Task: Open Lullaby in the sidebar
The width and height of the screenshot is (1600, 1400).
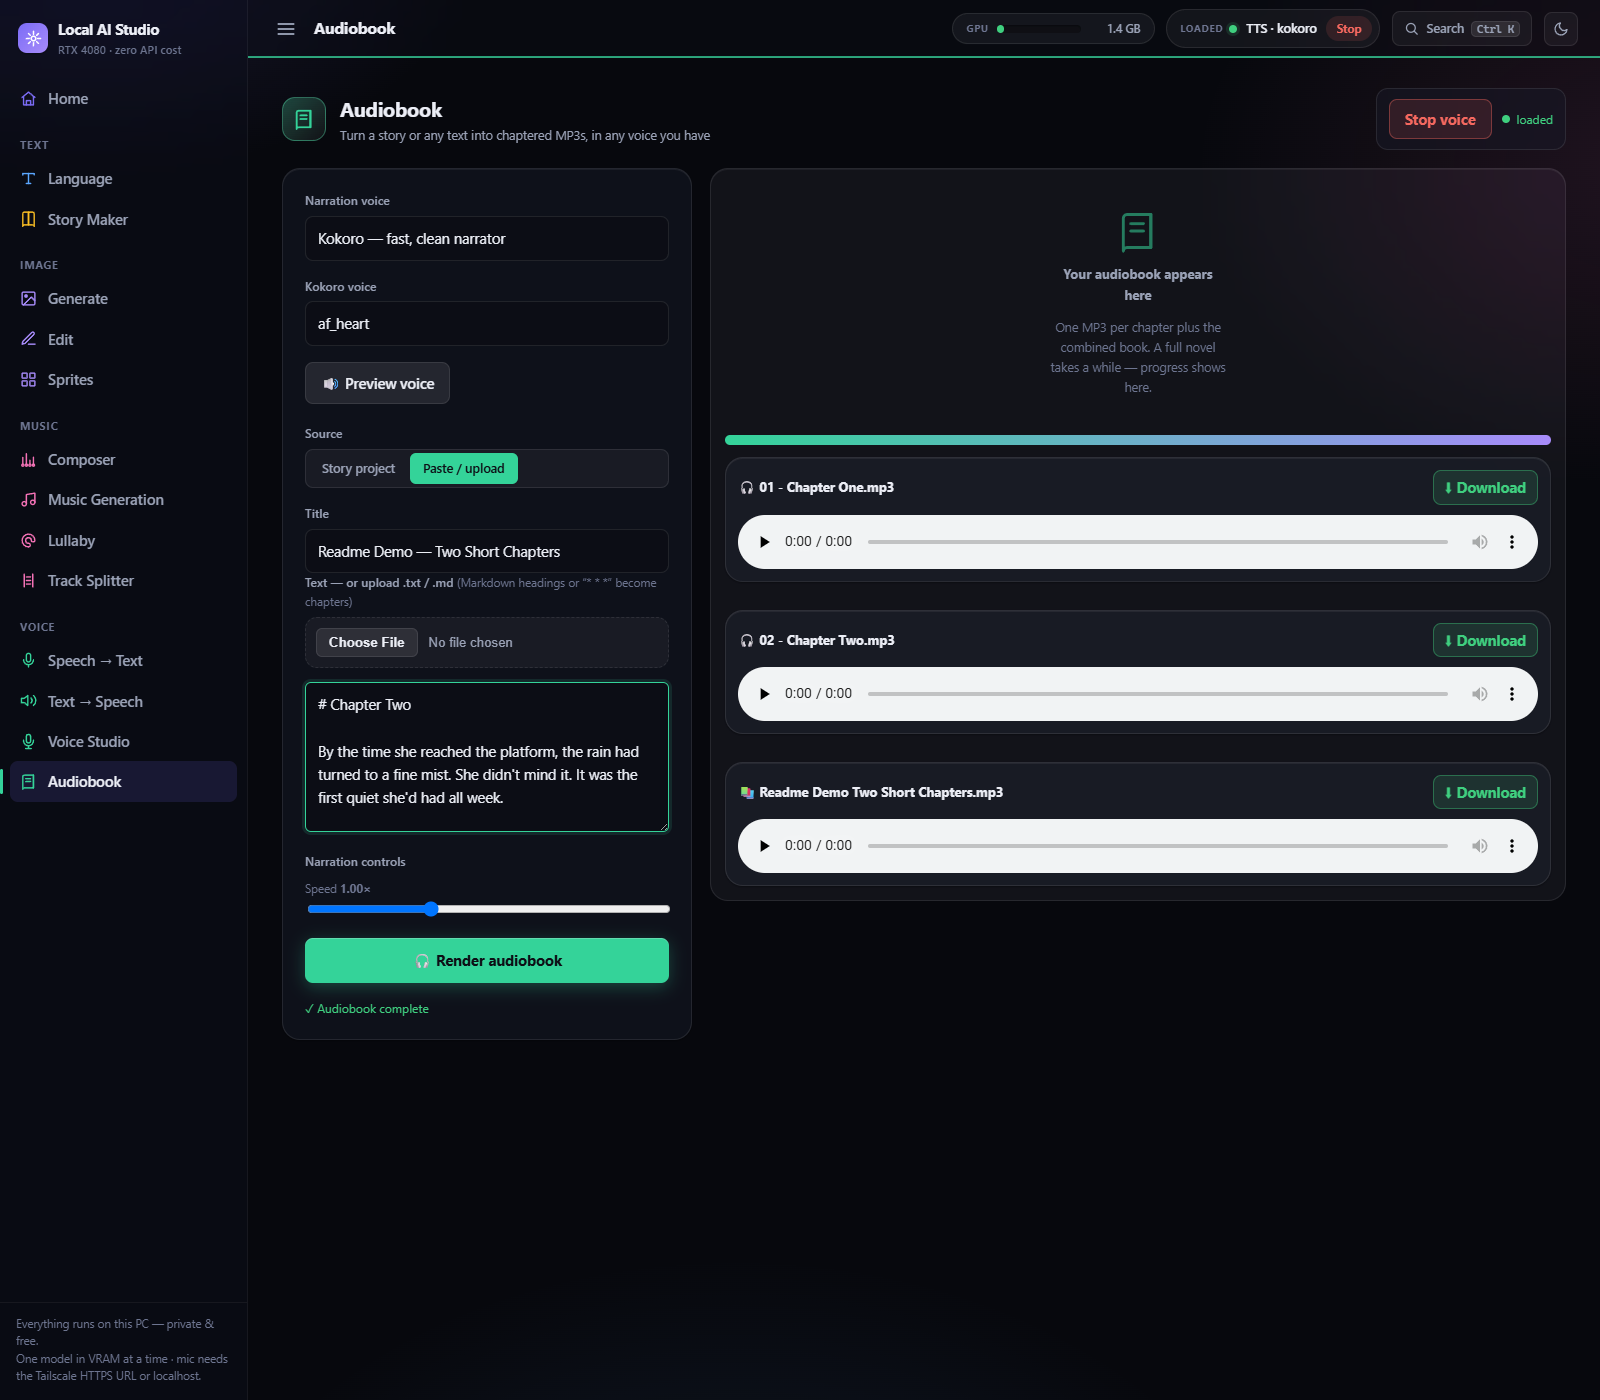Action: (123, 541)
